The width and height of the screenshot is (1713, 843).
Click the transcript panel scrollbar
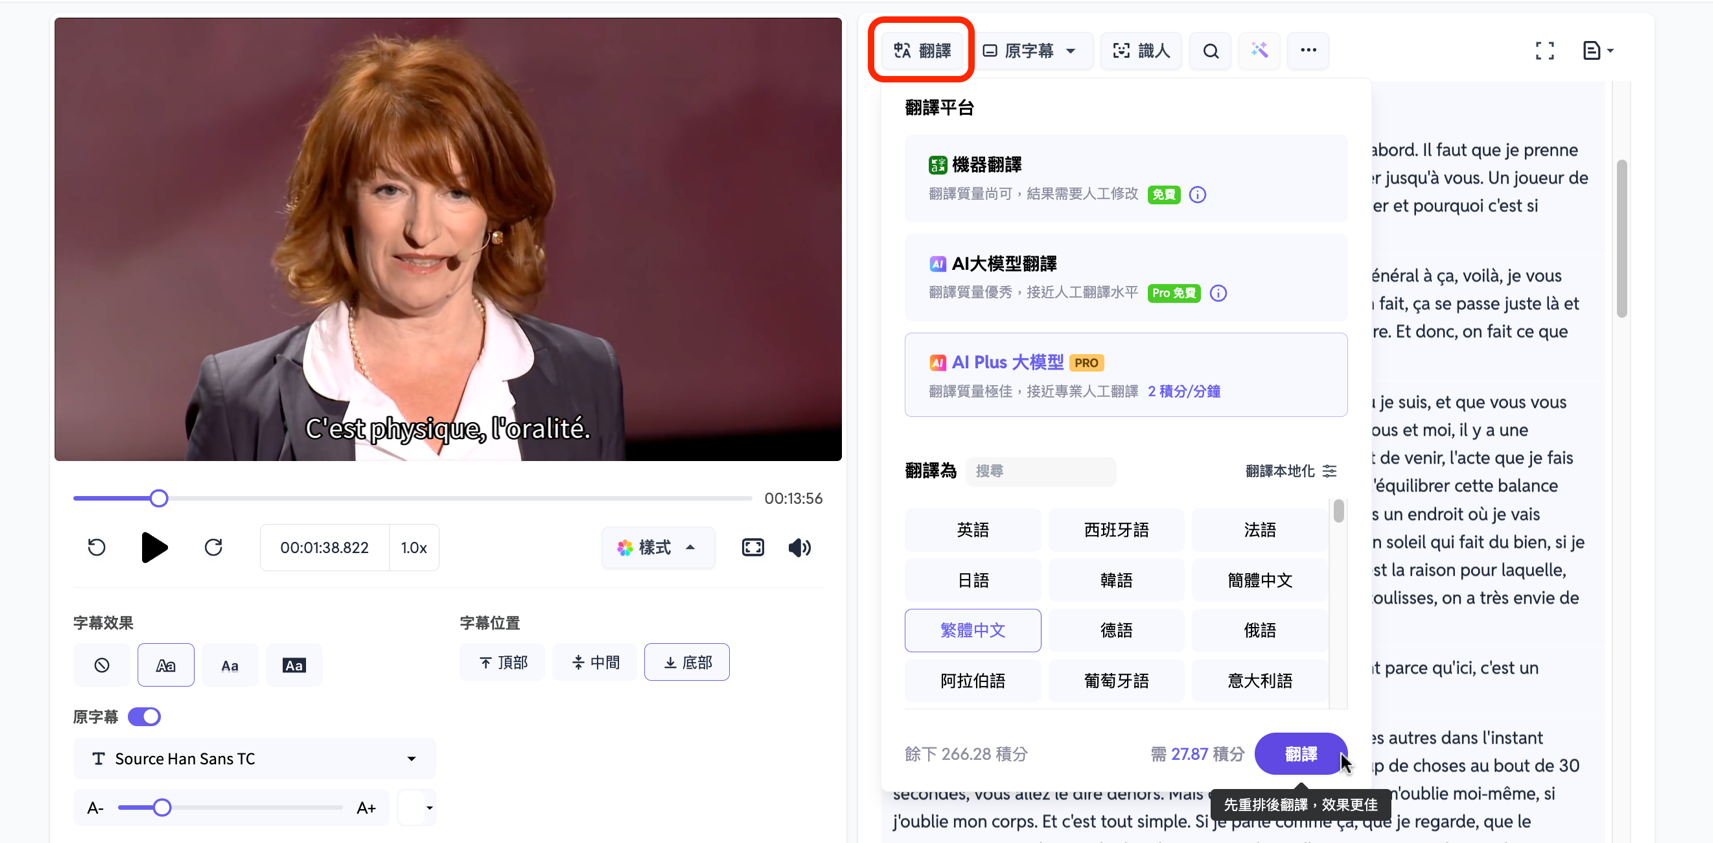coord(1621,239)
